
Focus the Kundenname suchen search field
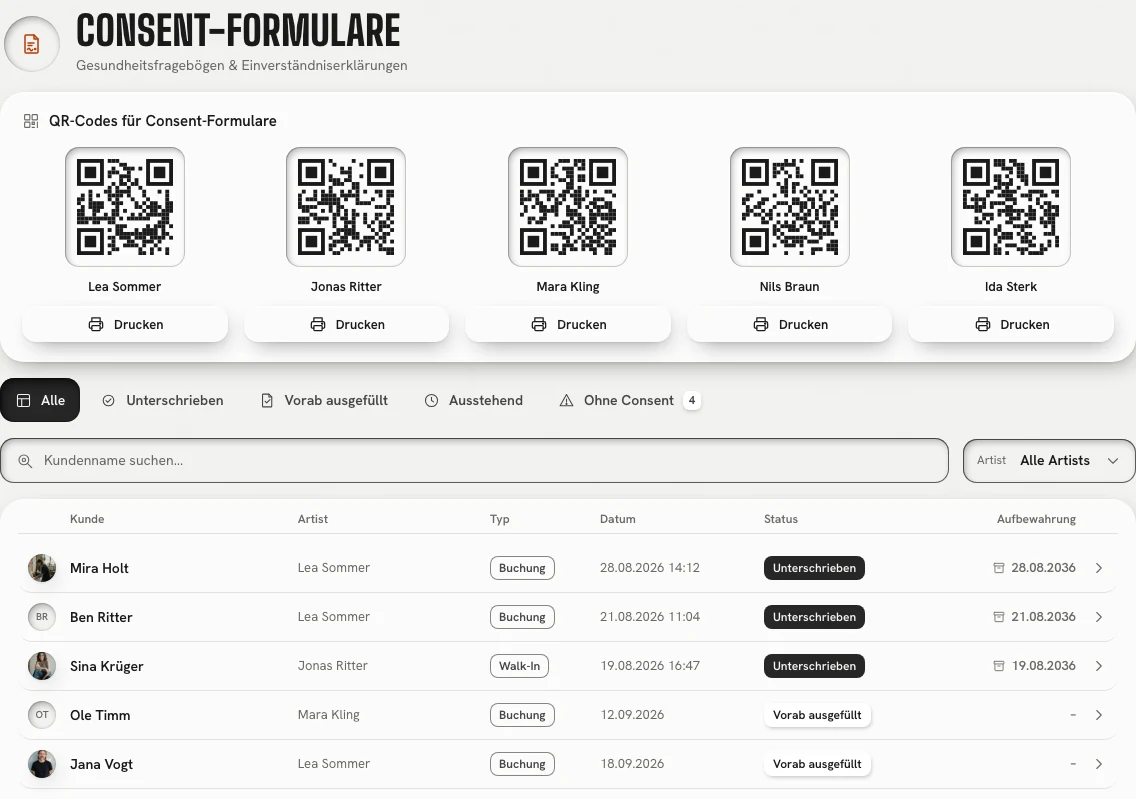pos(475,460)
